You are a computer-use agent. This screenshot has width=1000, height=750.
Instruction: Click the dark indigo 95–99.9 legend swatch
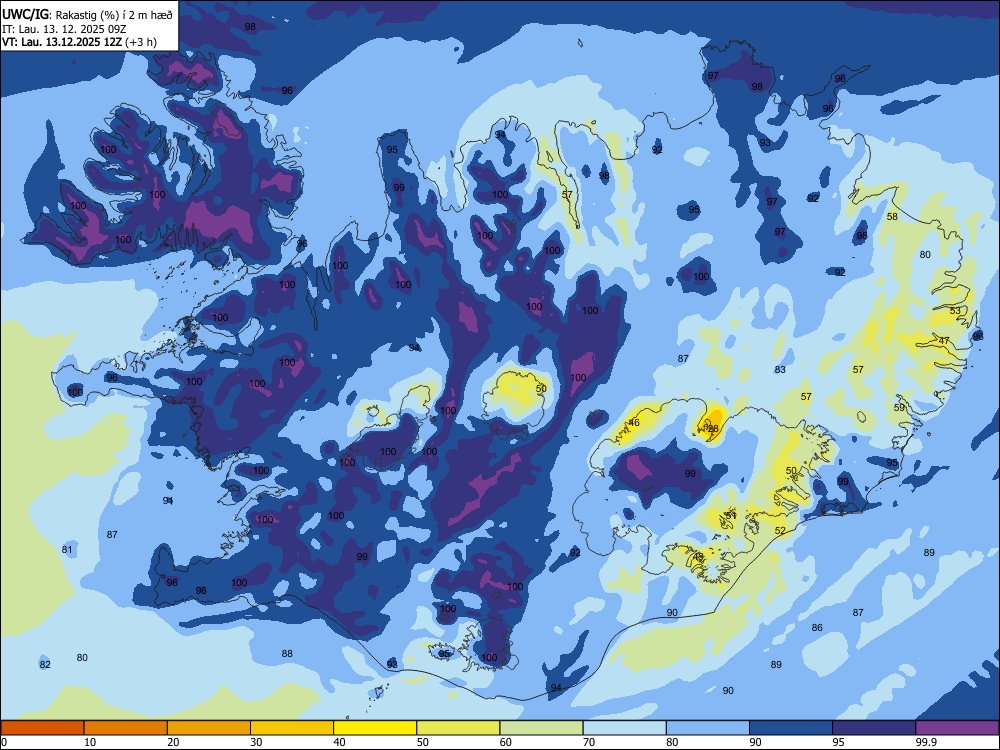click(x=874, y=728)
